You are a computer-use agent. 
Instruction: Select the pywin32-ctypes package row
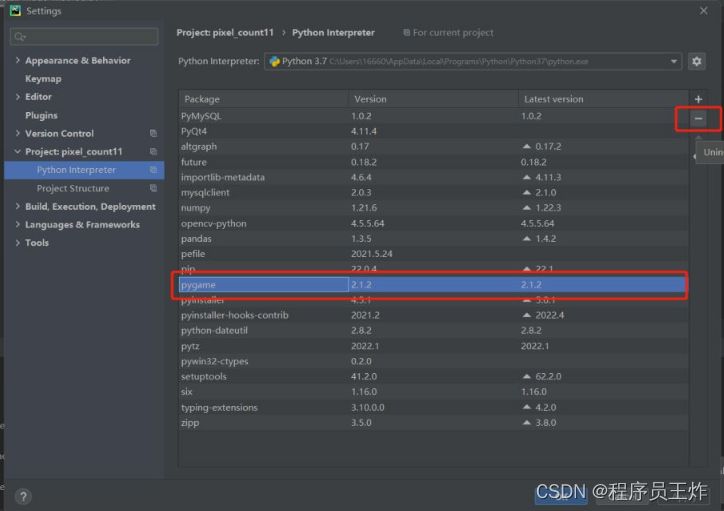[433, 361]
